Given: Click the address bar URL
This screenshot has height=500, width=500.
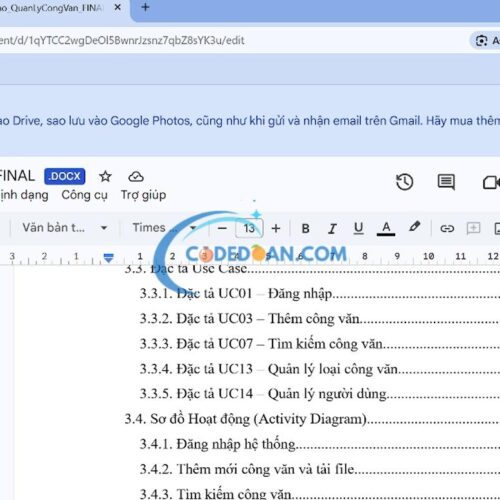Looking at the screenshot, I should pyautogui.click(x=122, y=41).
